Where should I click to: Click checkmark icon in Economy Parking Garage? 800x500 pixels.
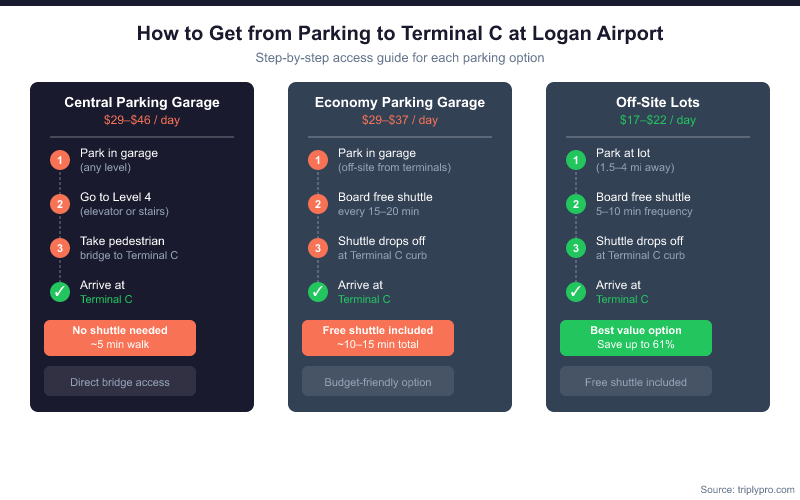(x=318, y=292)
